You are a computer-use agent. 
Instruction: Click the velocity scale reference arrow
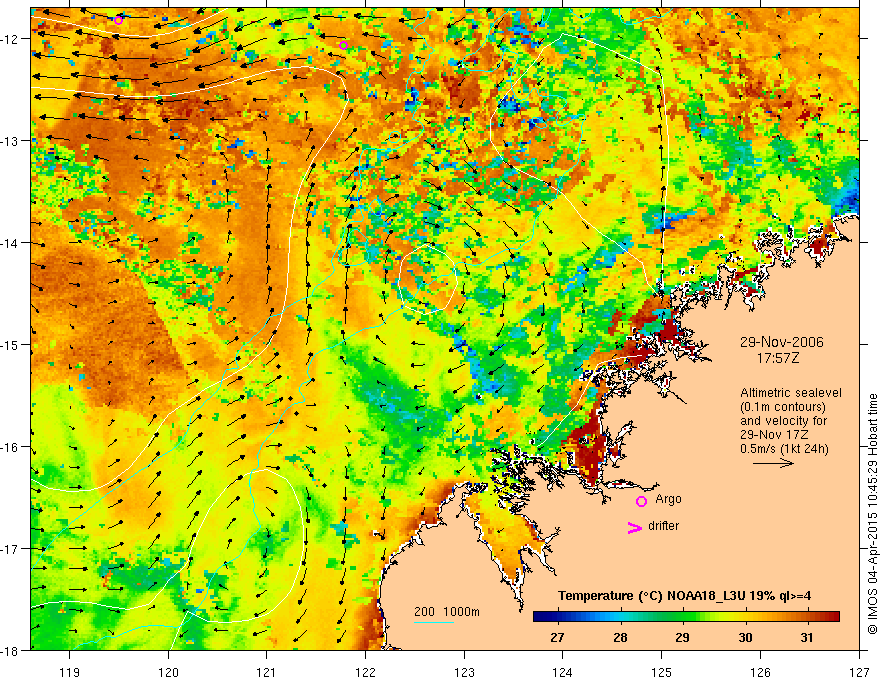coord(773,463)
